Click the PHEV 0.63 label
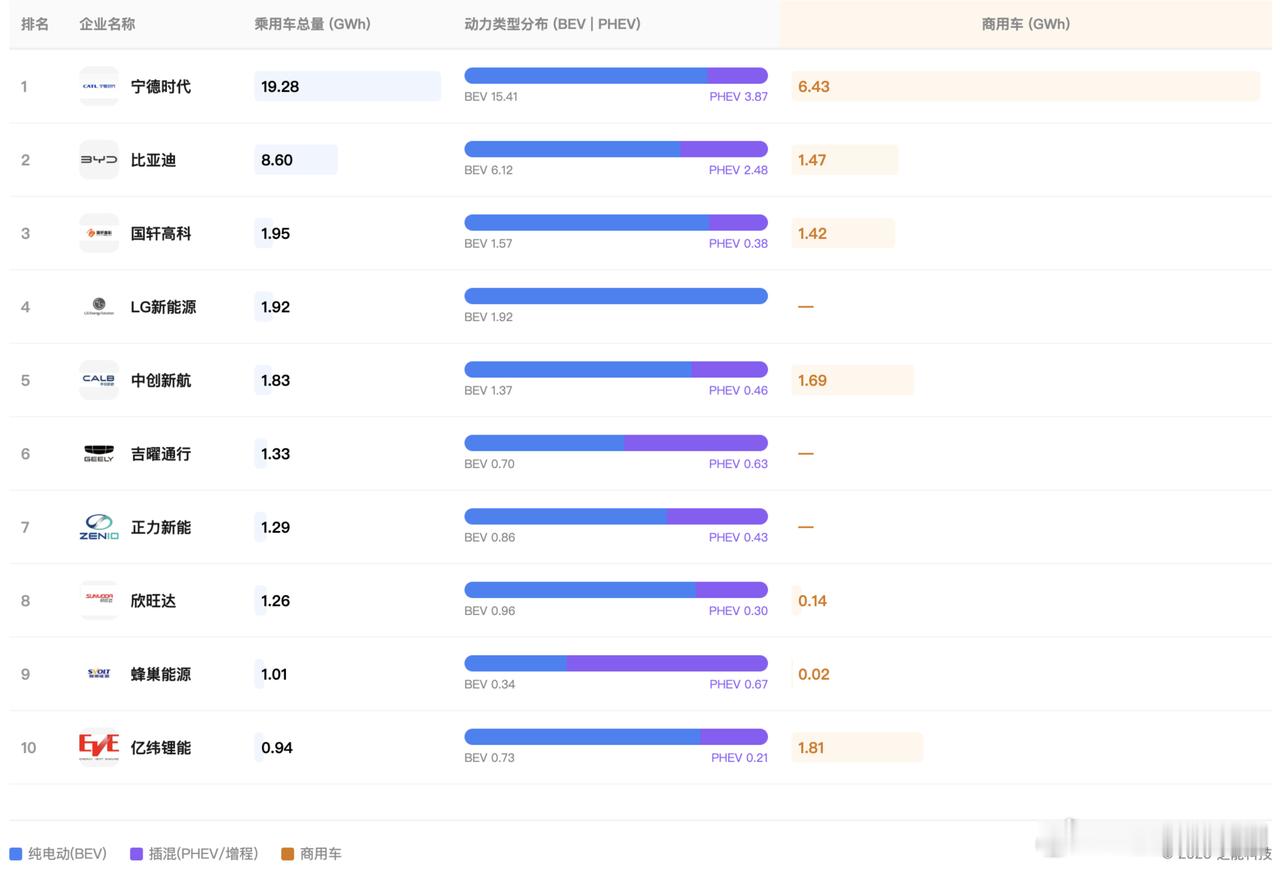The image size is (1280, 870). 739,464
